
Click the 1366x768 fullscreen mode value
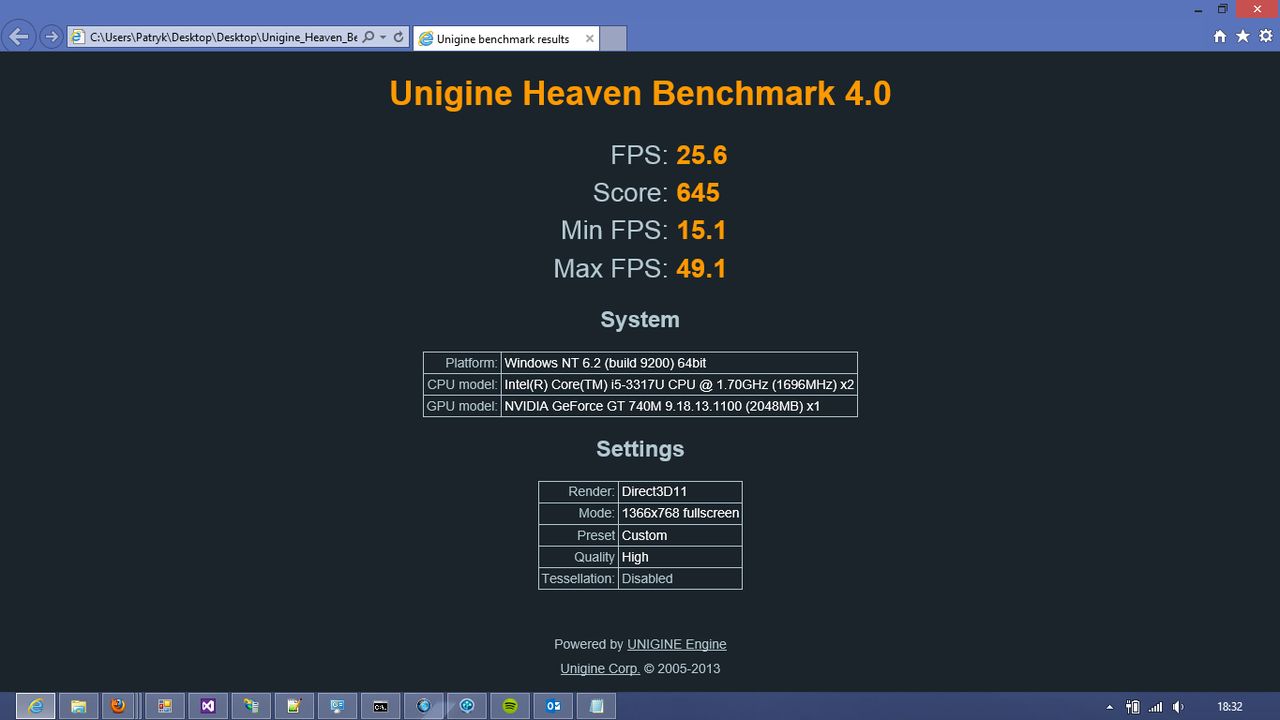coord(680,513)
